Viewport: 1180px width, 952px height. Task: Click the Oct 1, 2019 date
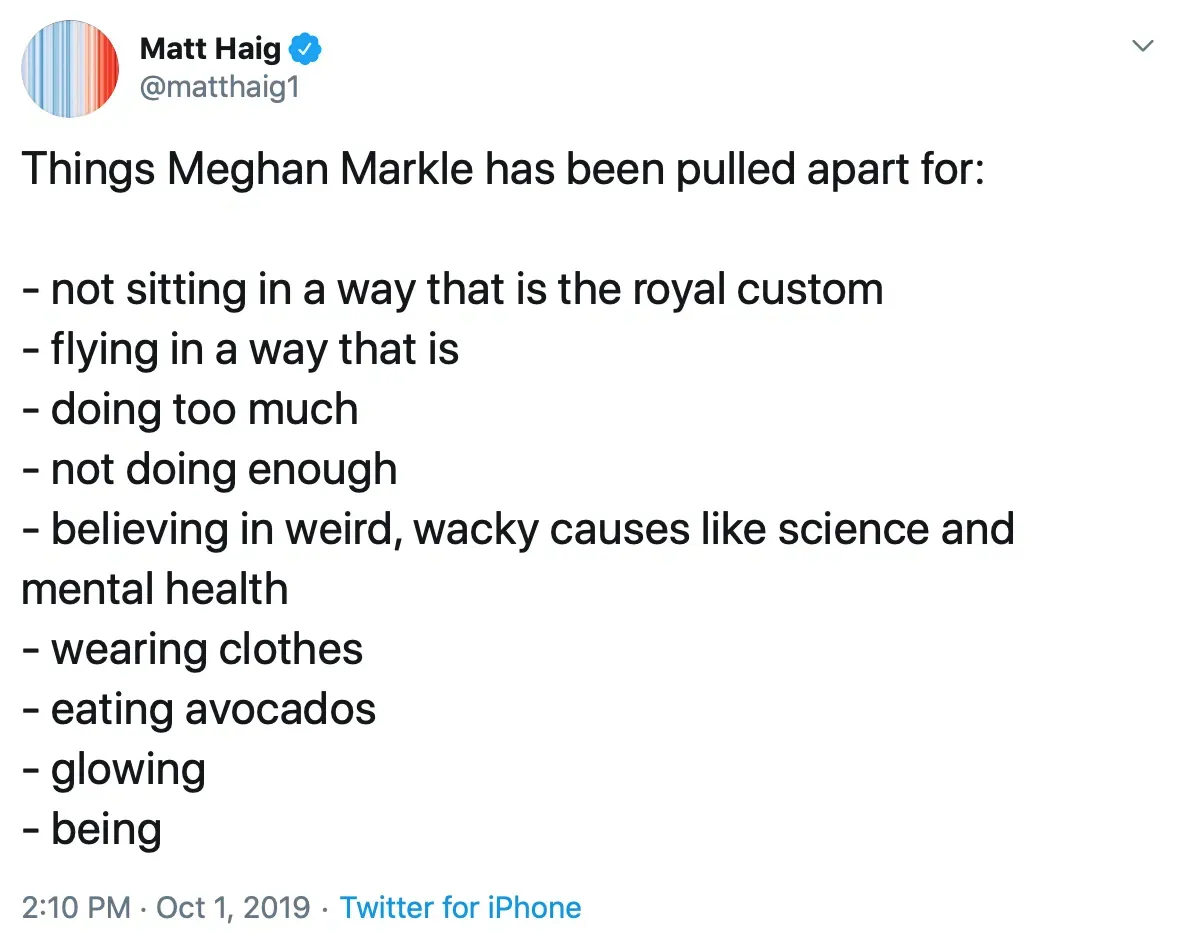[x=232, y=908]
